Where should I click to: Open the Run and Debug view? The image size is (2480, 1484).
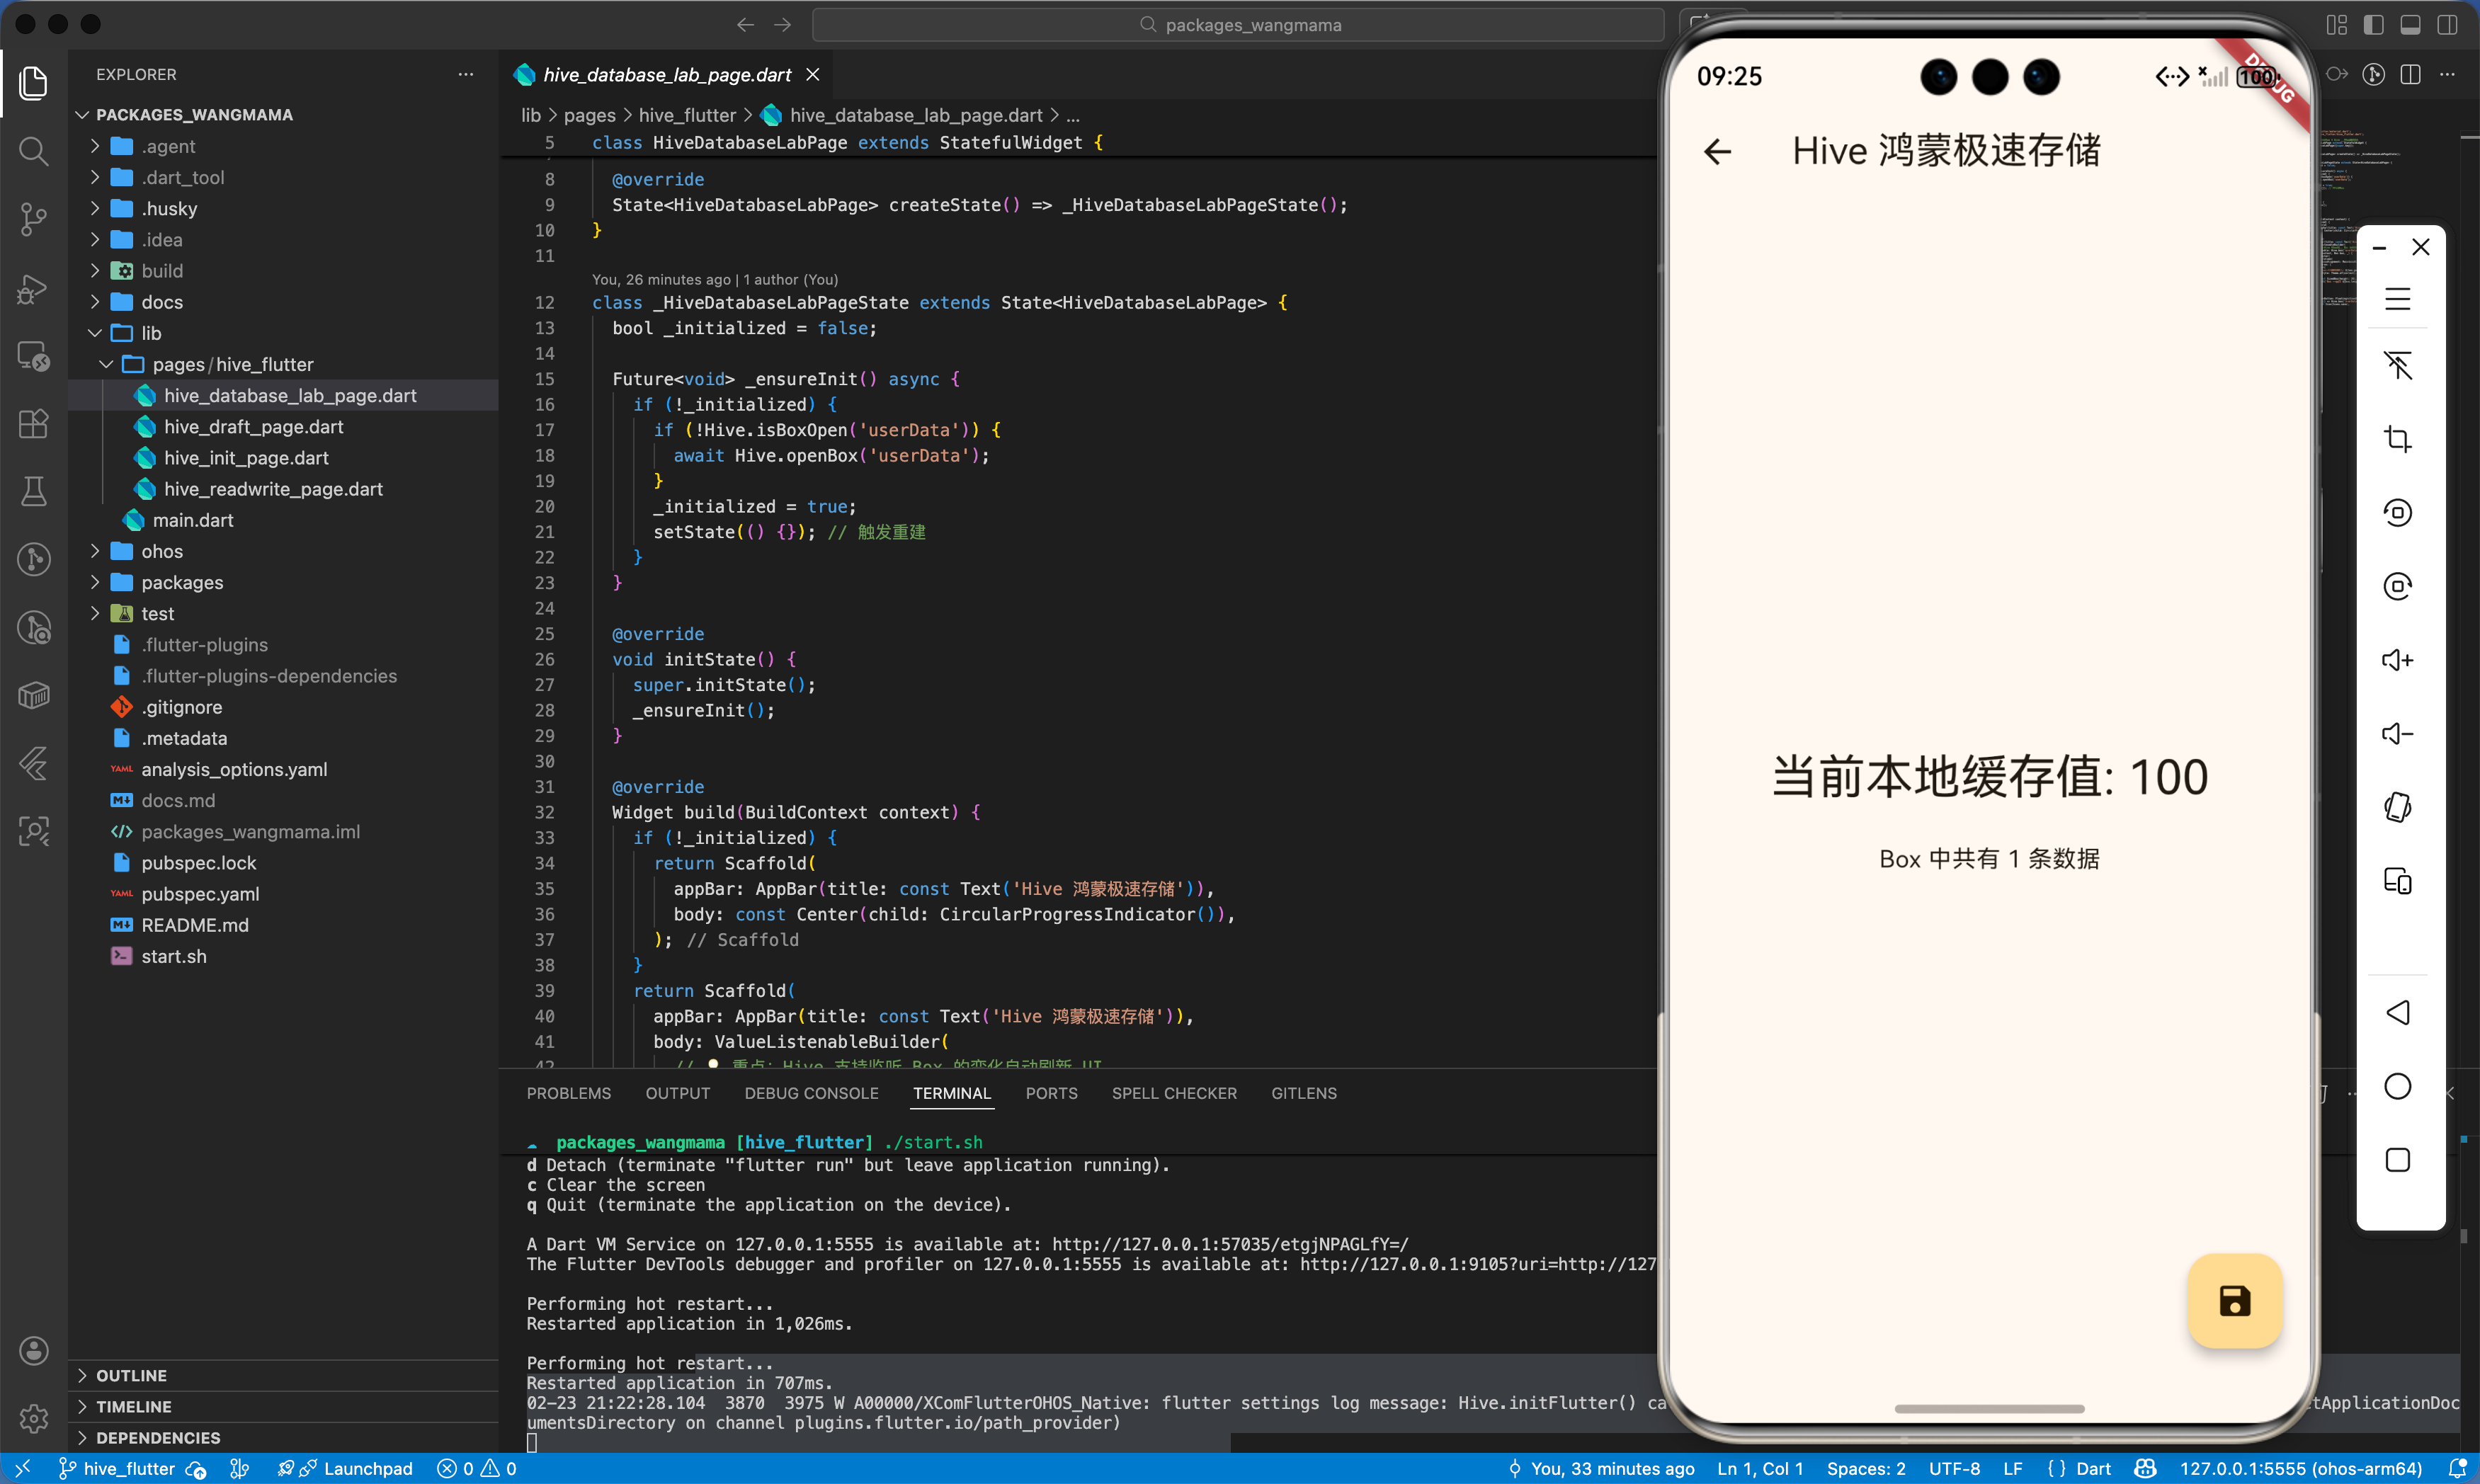pyautogui.click(x=33, y=288)
